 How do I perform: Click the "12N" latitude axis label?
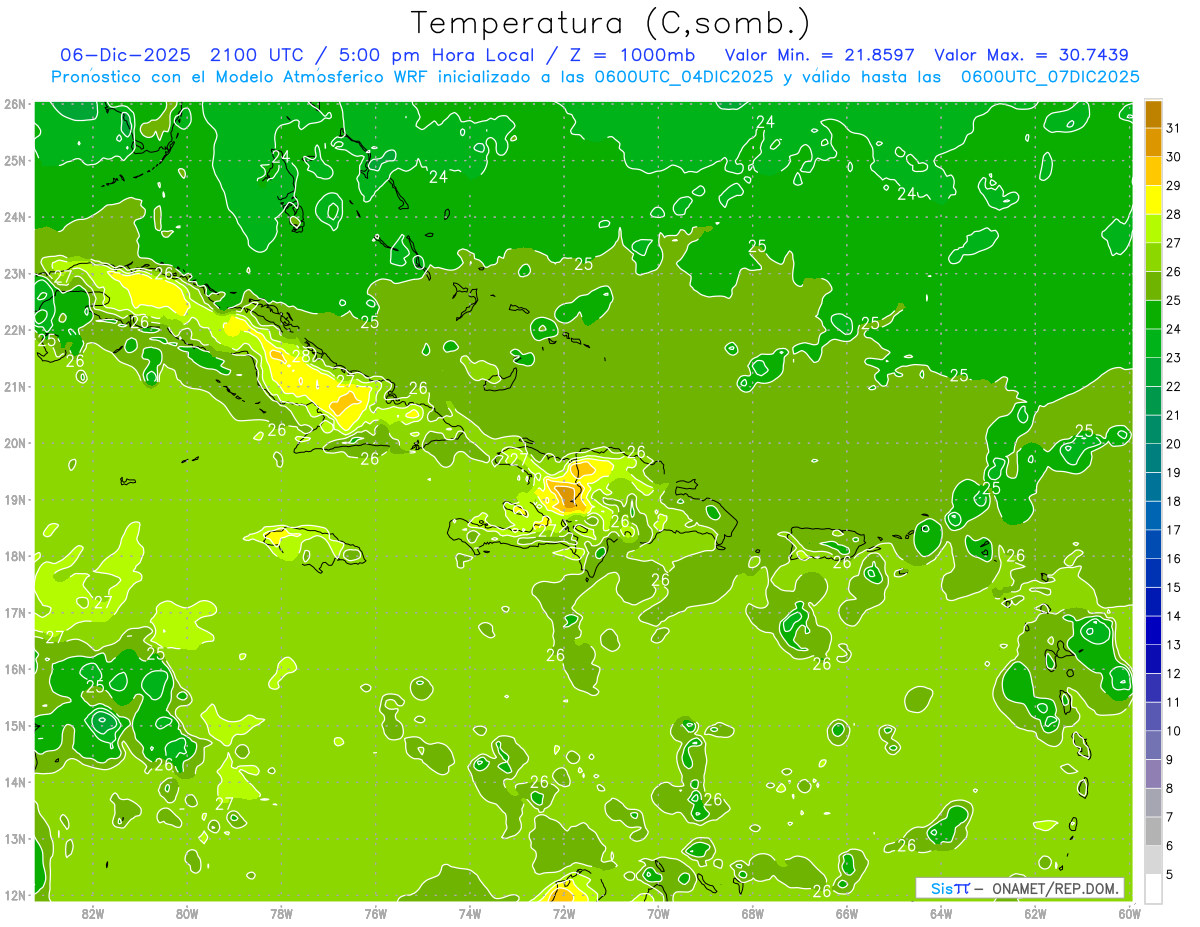pyautogui.click(x=14, y=895)
